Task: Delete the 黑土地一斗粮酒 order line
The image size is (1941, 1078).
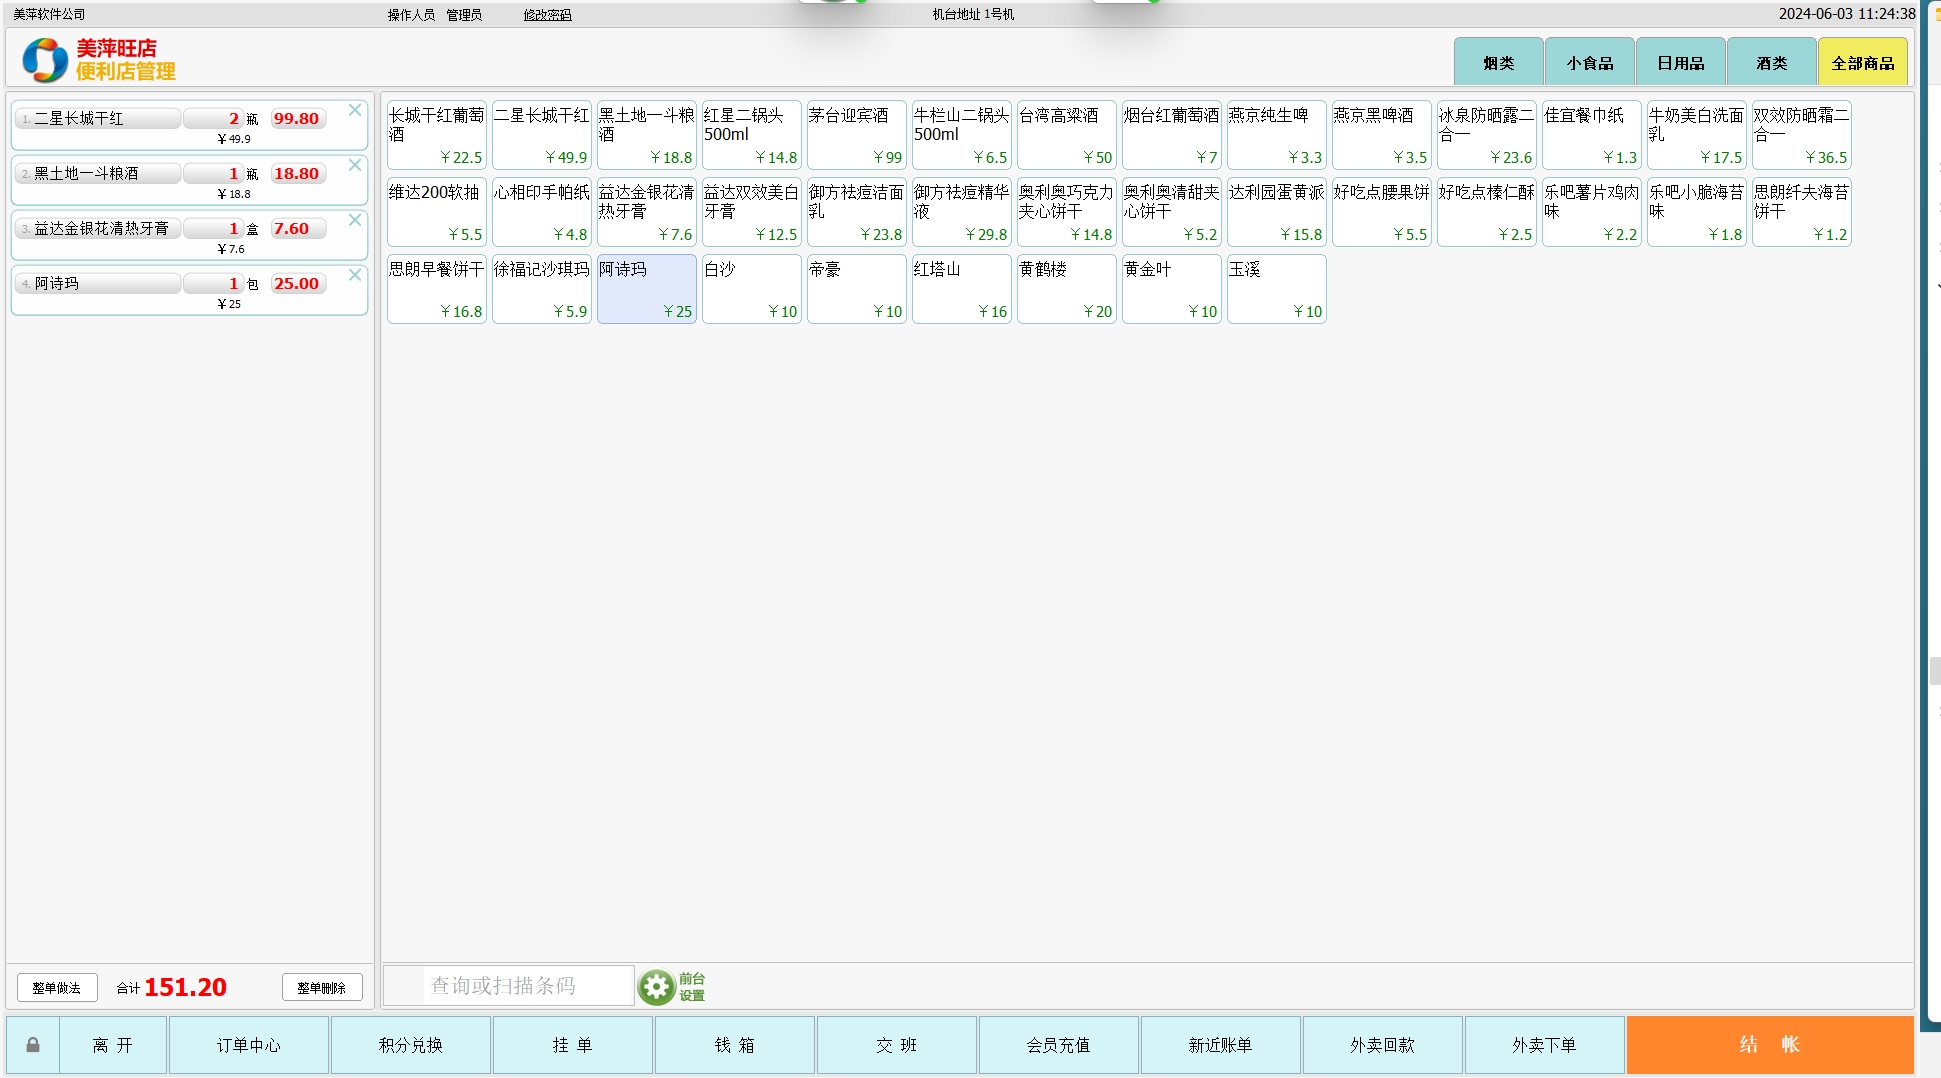Action: 355,165
